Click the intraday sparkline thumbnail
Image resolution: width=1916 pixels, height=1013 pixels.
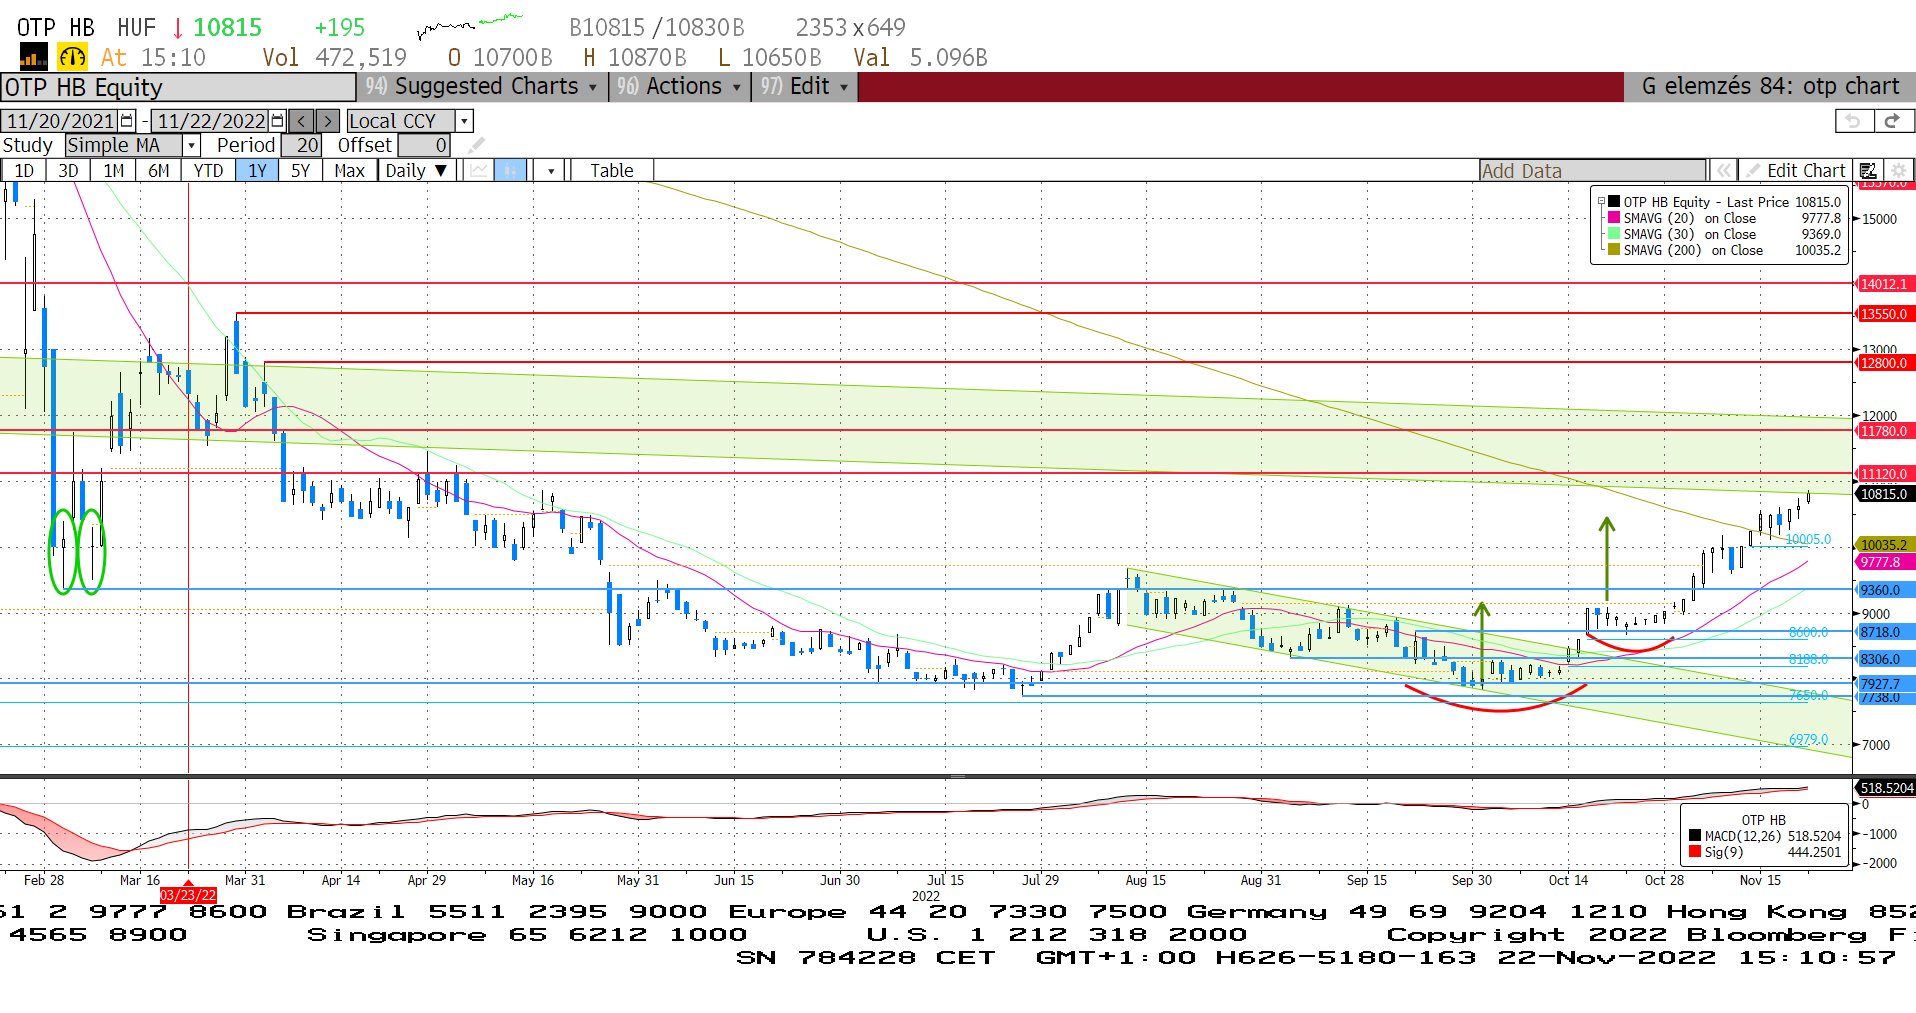tap(469, 26)
